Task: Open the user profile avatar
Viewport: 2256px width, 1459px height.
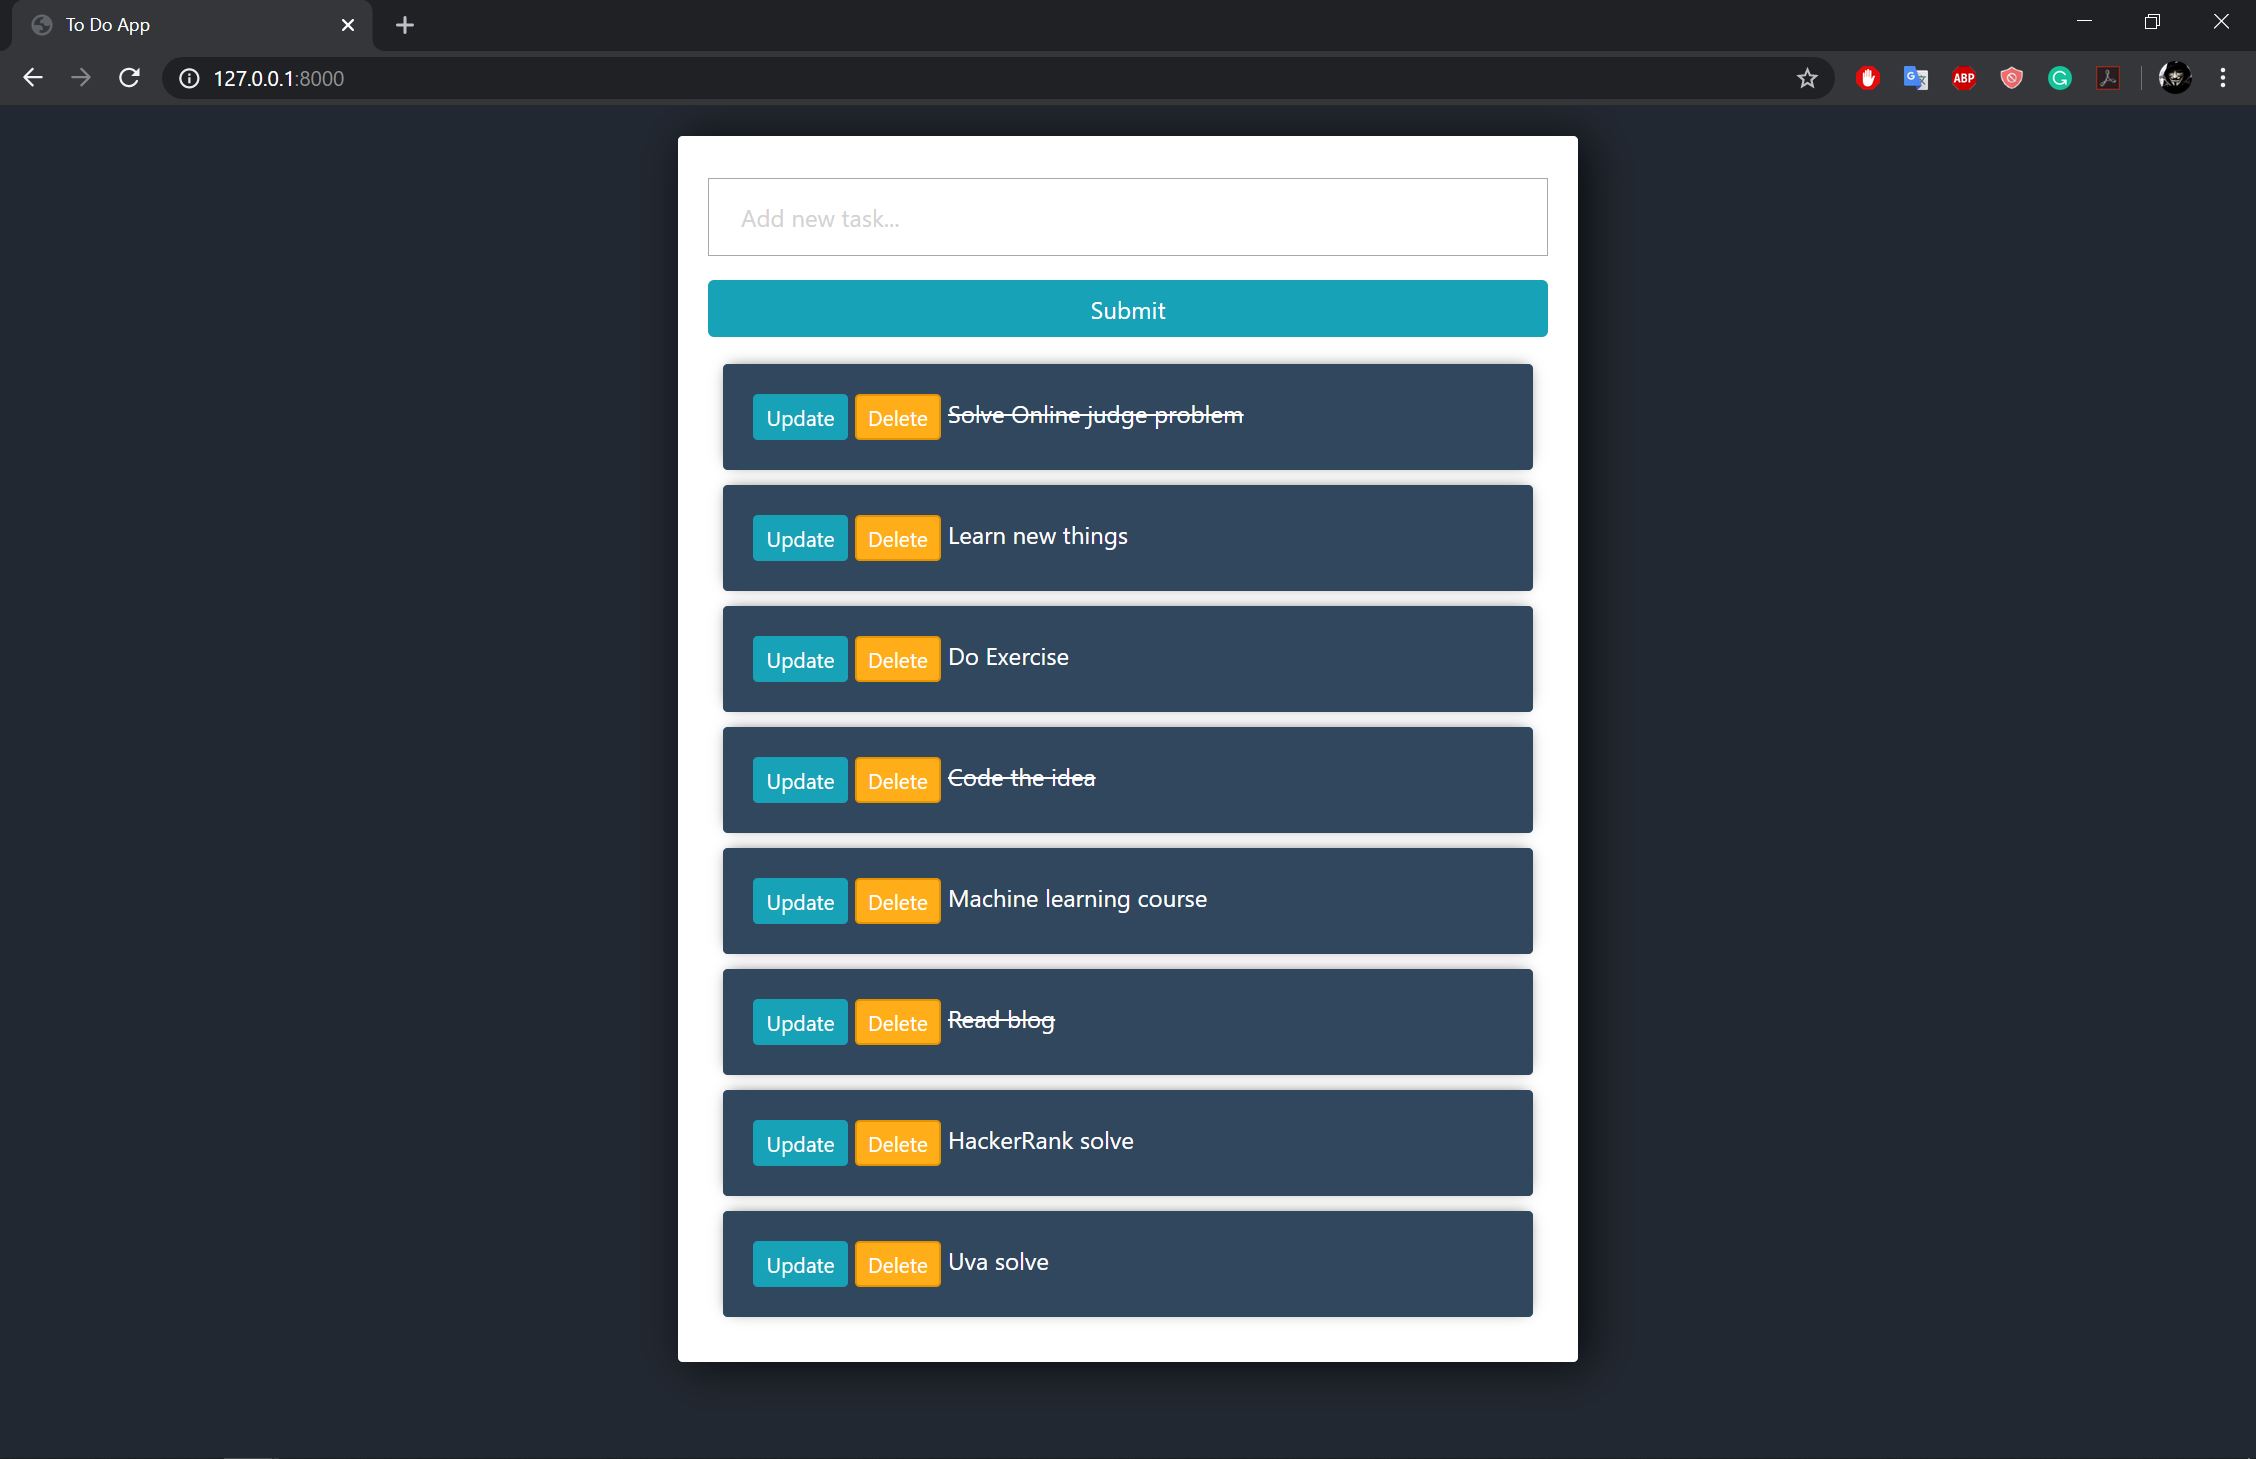Action: [2174, 78]
